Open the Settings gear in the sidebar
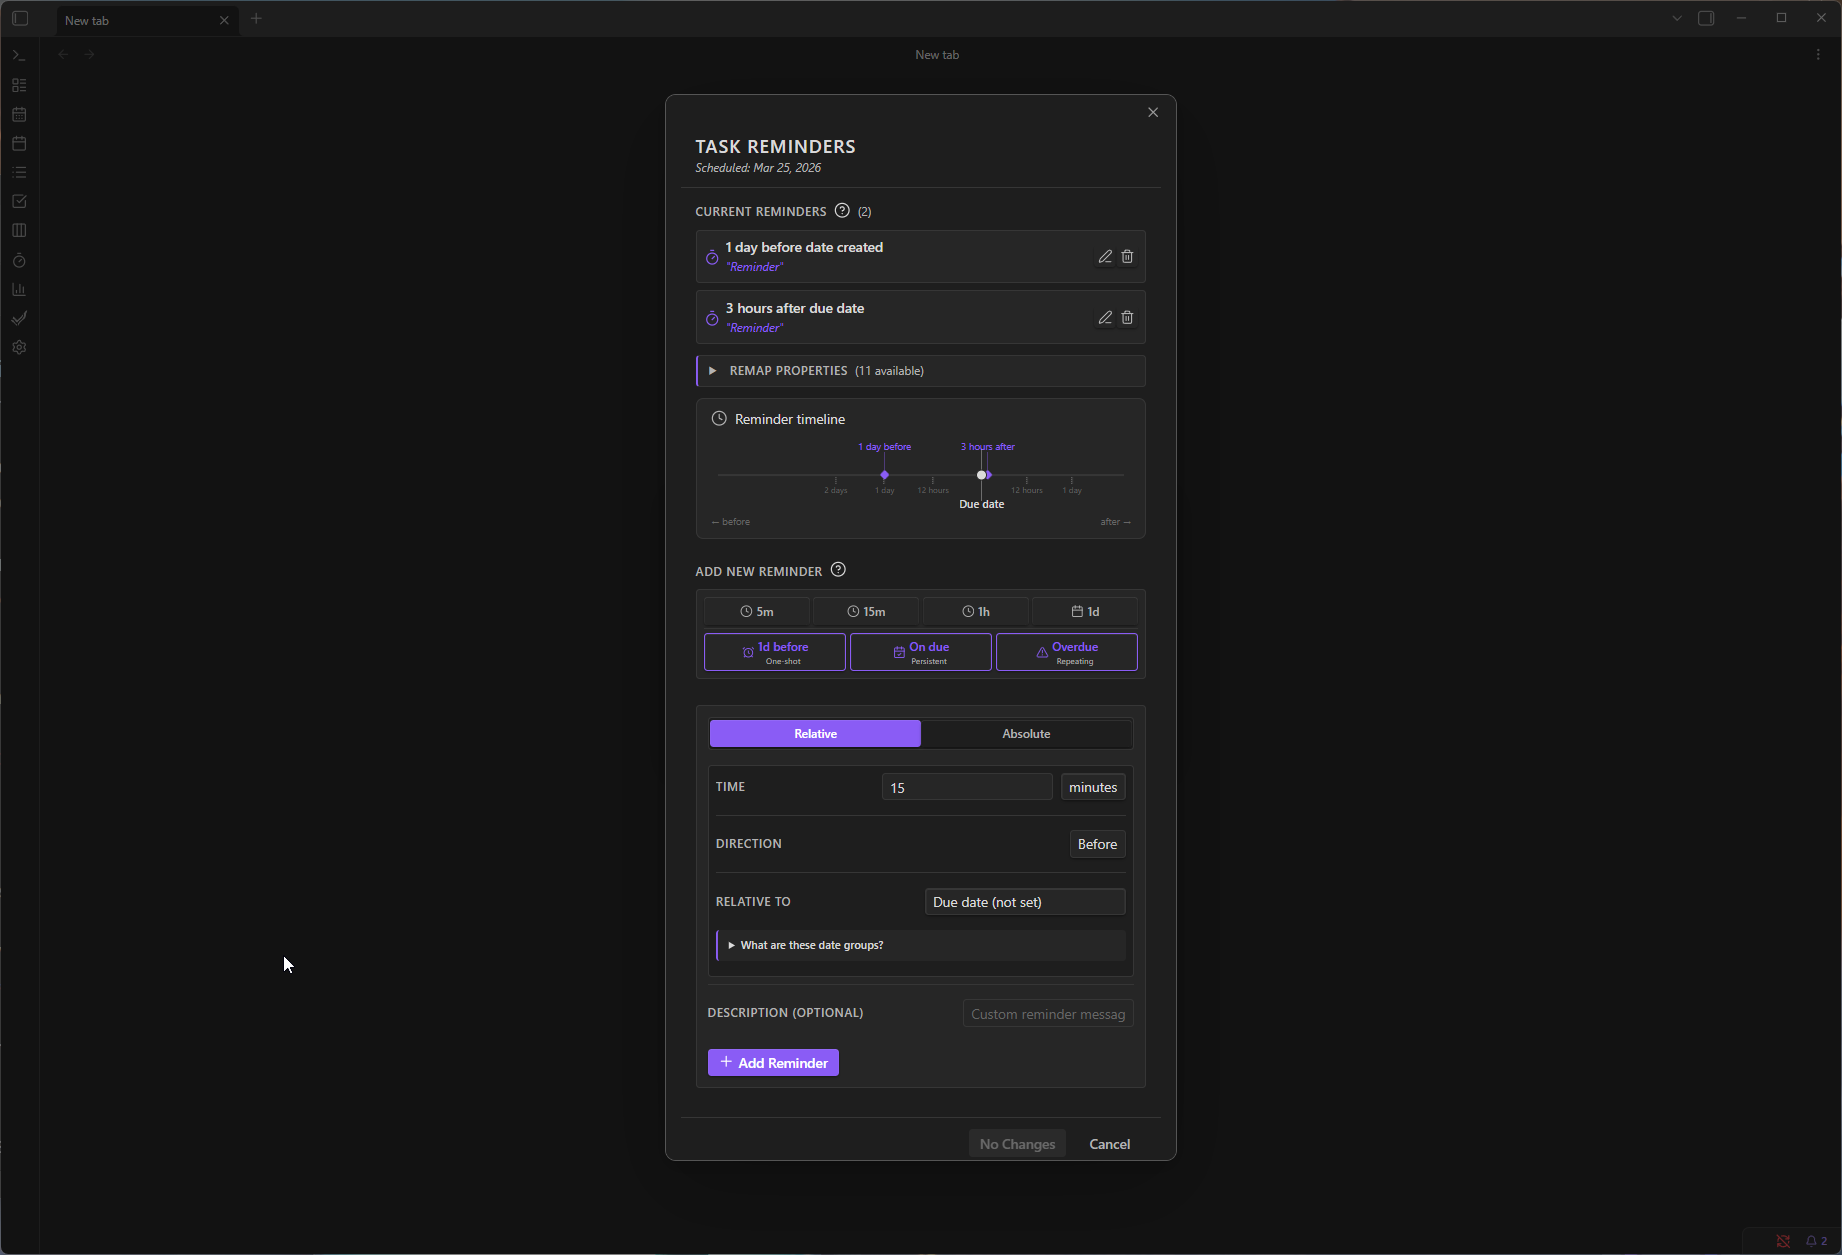This screenshot has width=1842, height=1255. [19, 347]
